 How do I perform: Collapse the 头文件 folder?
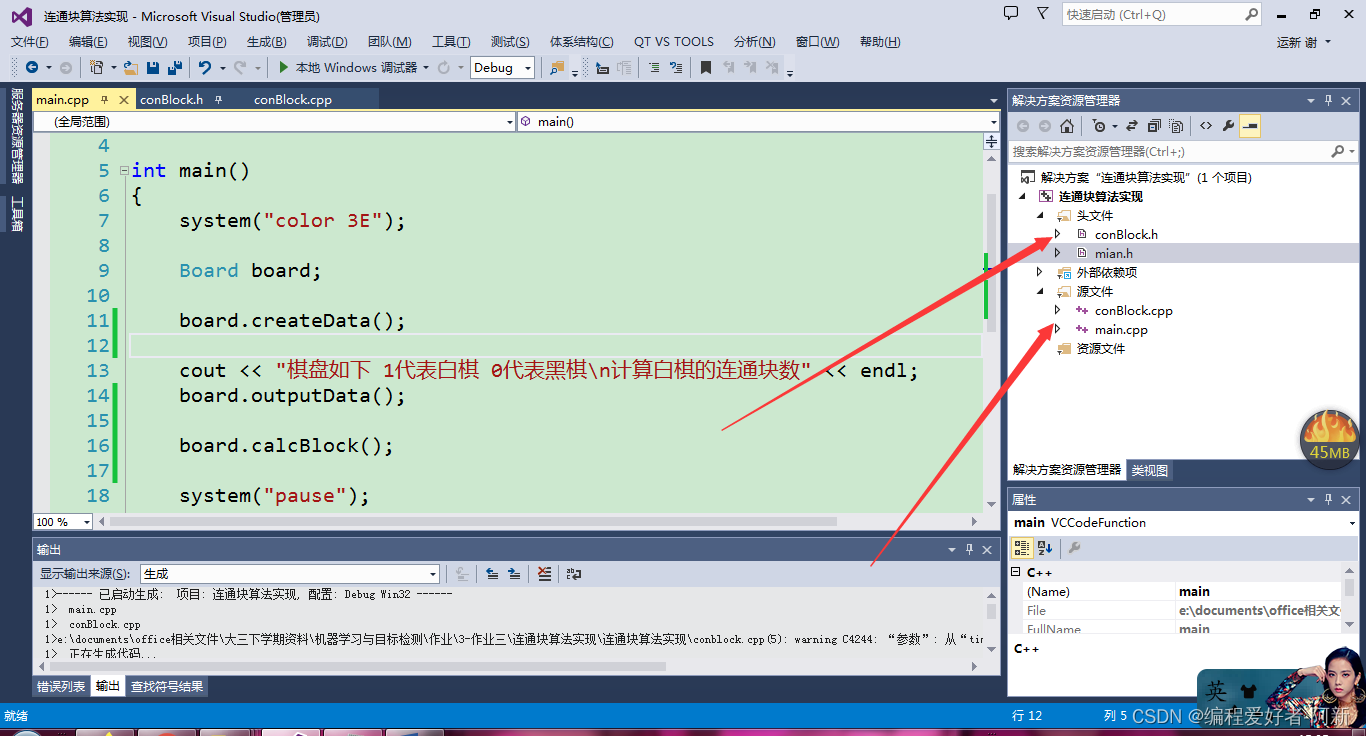[1039, 215]
